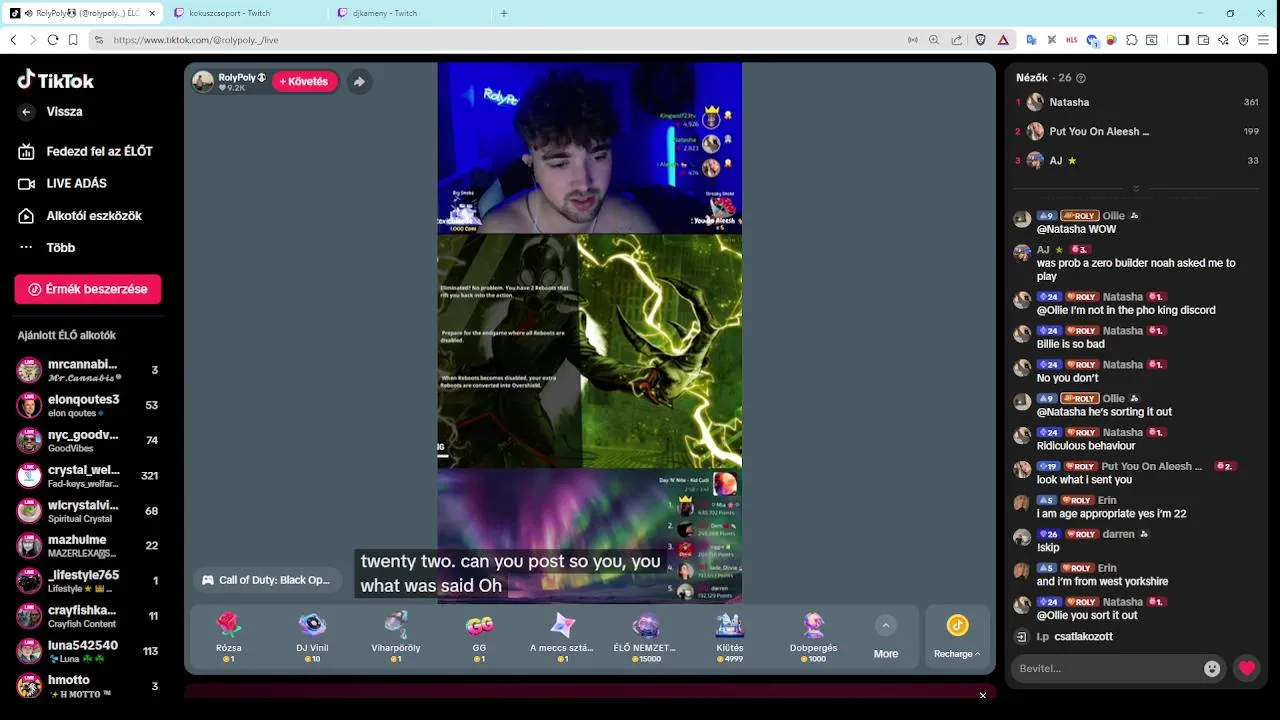The width and height of the screenshot is (1280, 720).
Task: Open crayfishka... recommended live
Action: point(88,615)
